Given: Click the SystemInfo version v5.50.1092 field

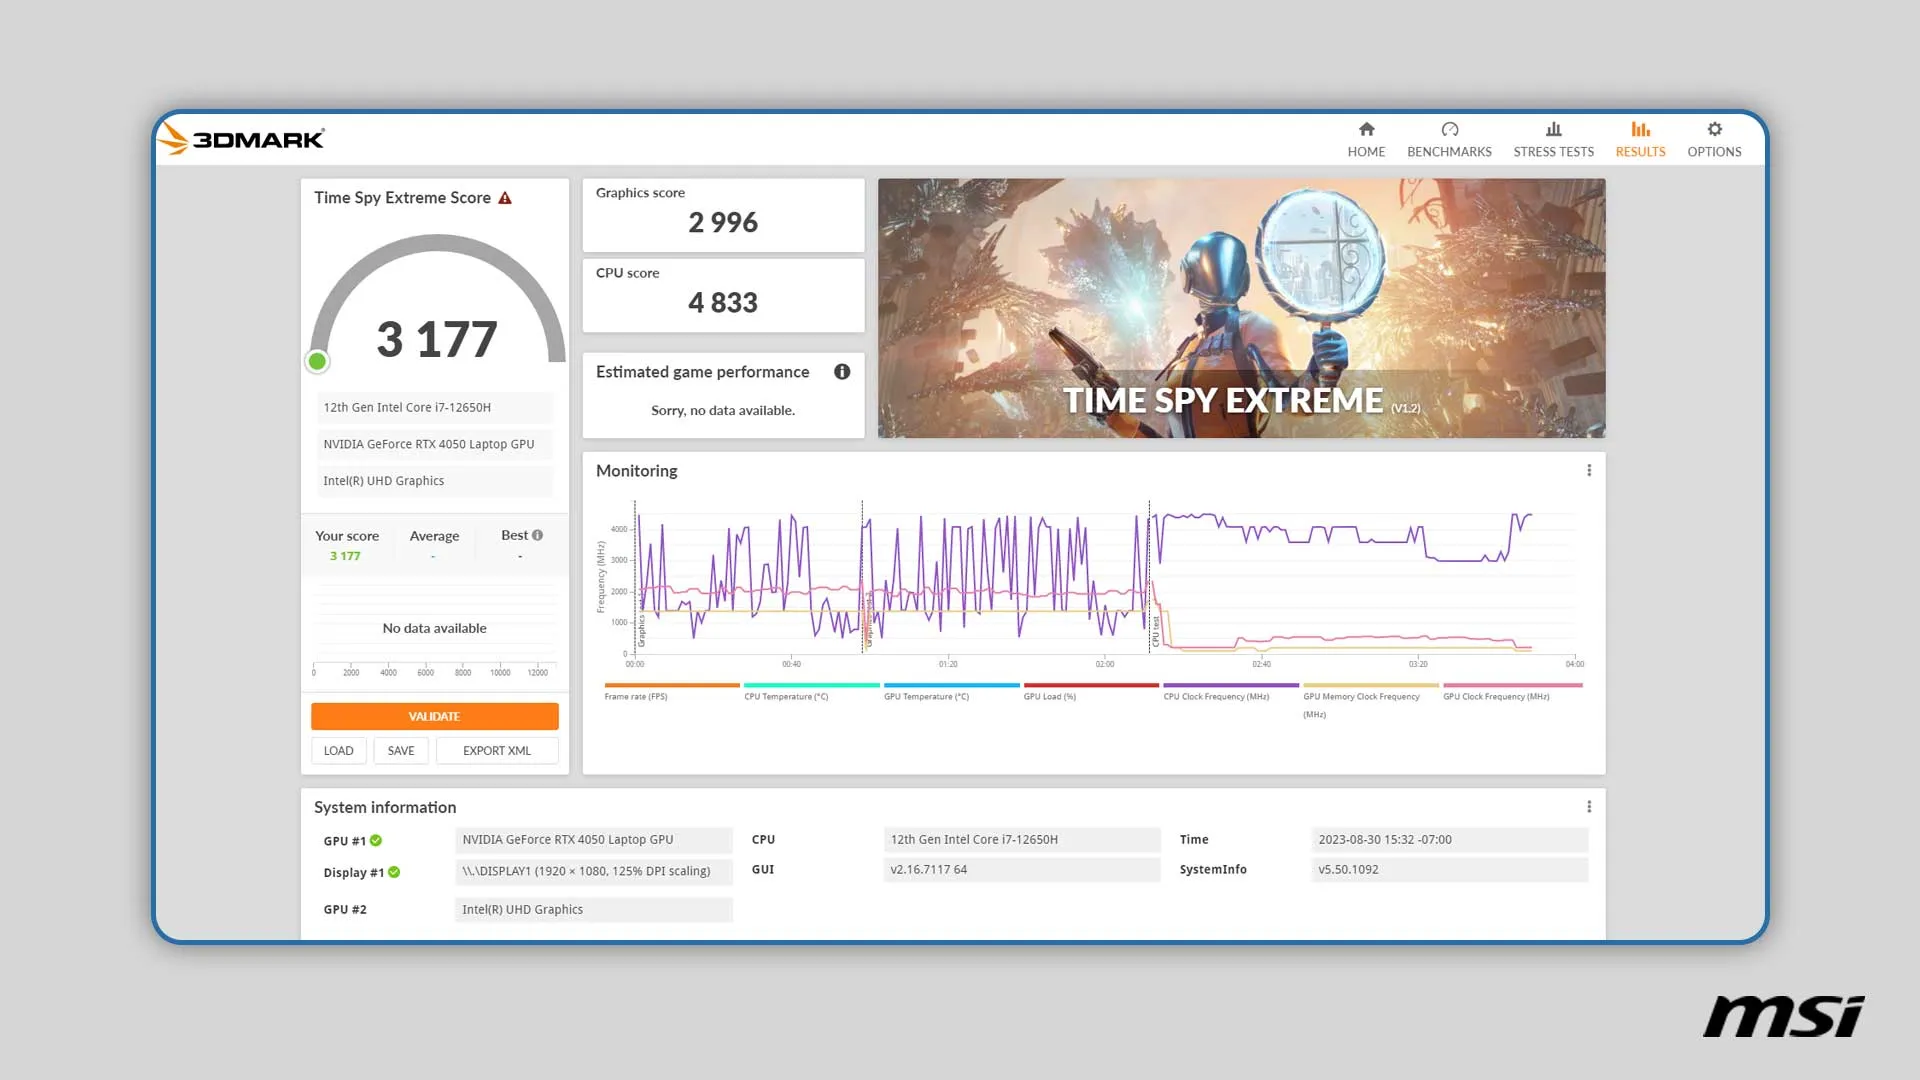Looking at the screenshot, I should tap(1449, 870).
